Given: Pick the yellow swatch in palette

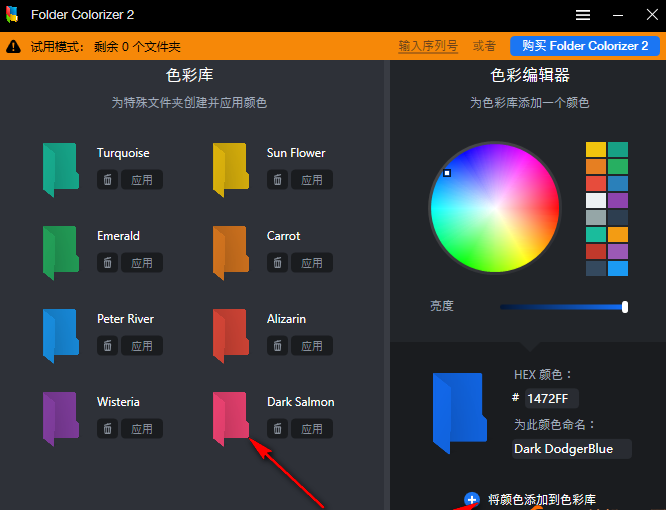Looking at the screenshot, I should (x=596, y=149).
